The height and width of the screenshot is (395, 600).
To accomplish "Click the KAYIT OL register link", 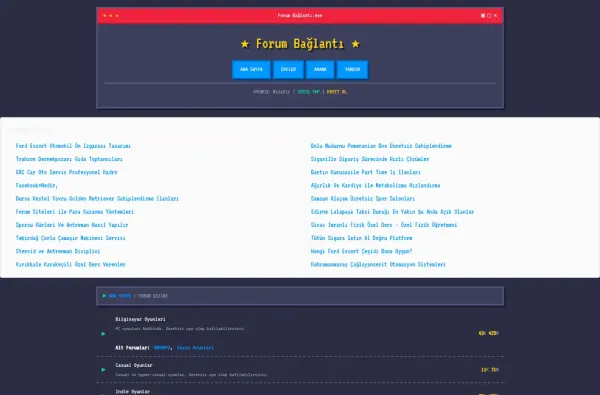I will 337,92.
